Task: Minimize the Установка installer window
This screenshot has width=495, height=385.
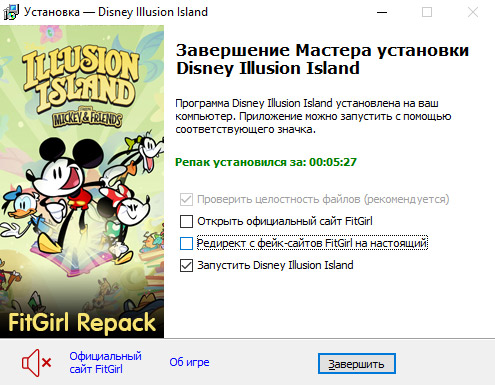Action: point(382,12)
